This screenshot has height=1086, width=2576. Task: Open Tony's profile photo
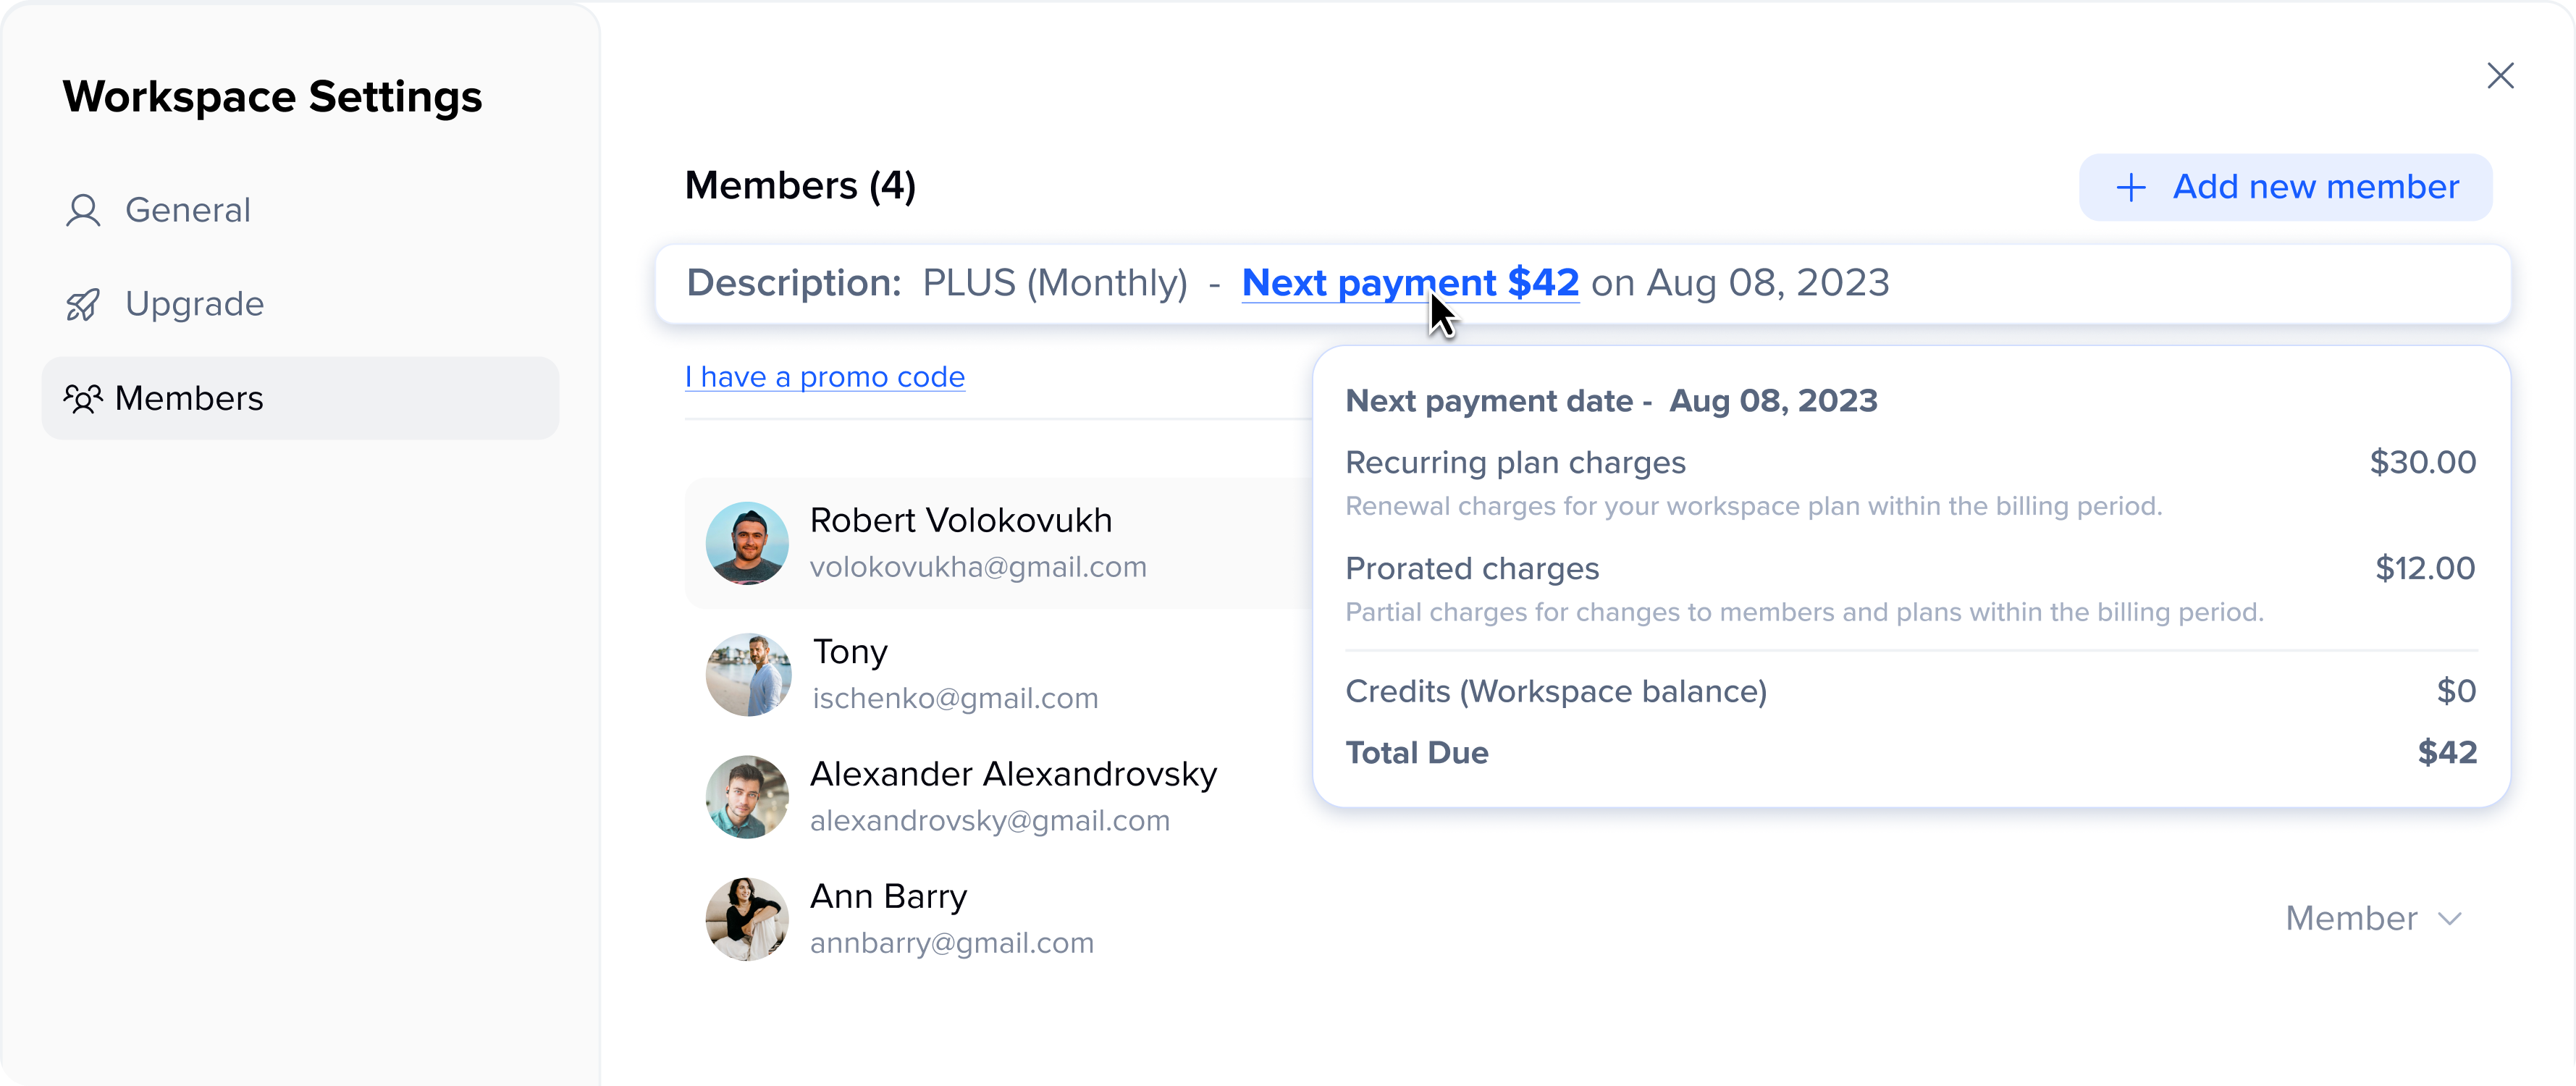(x=747, y=674)
